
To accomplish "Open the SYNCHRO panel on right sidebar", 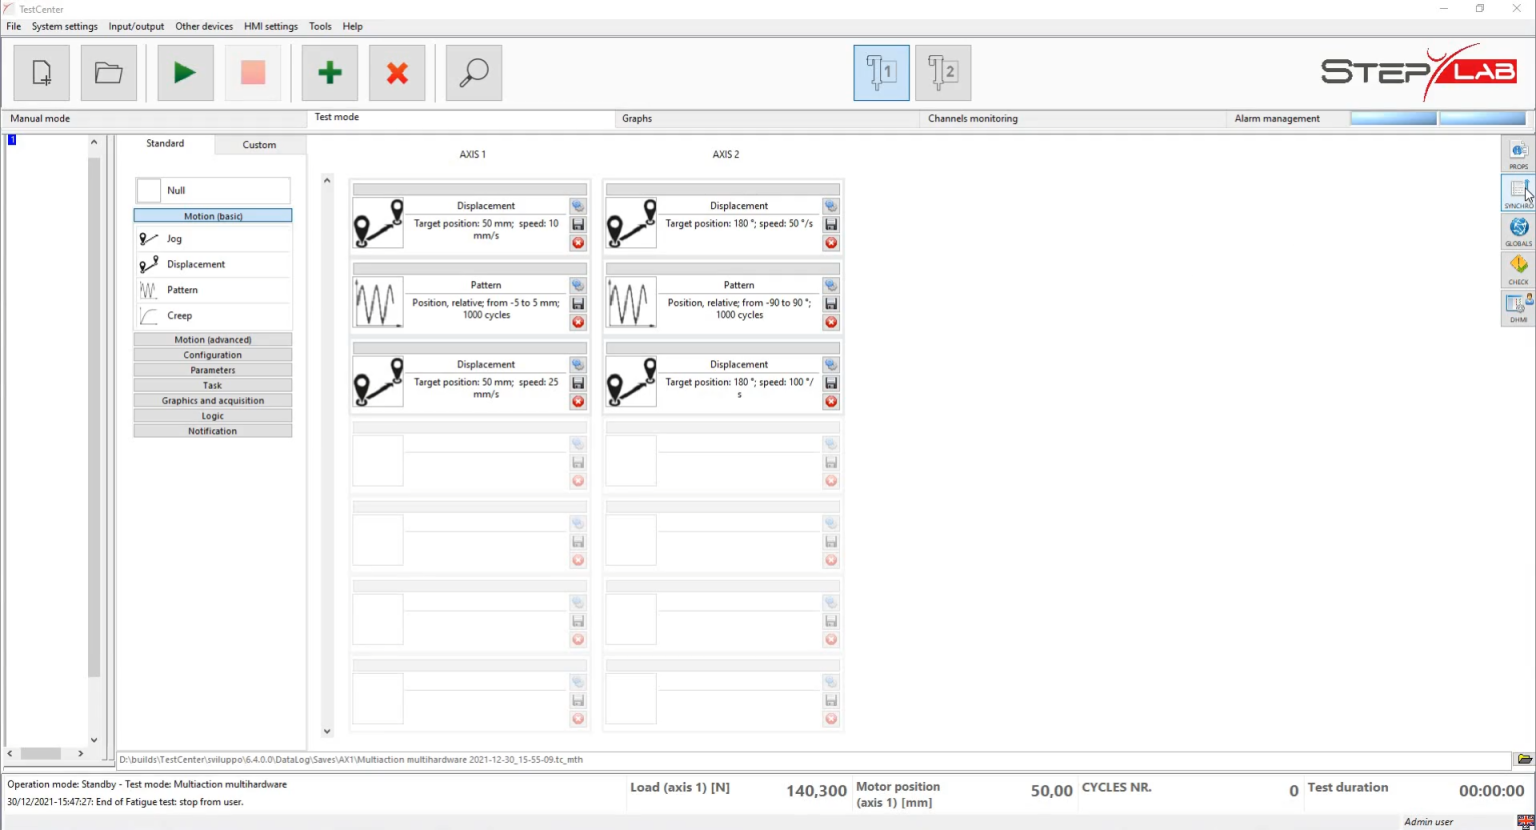I will pyautogui.click(x=1518, y=193).
